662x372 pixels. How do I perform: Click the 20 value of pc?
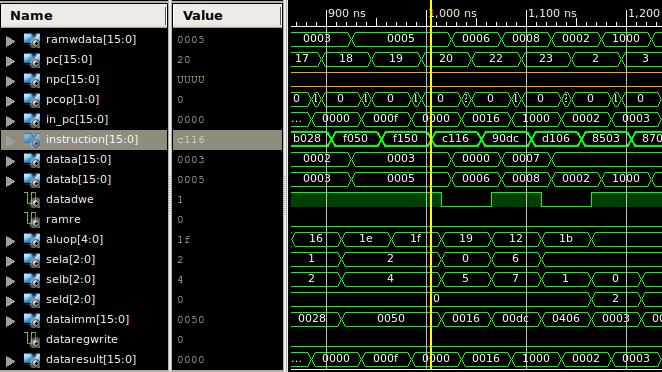(x=184, y=60)
